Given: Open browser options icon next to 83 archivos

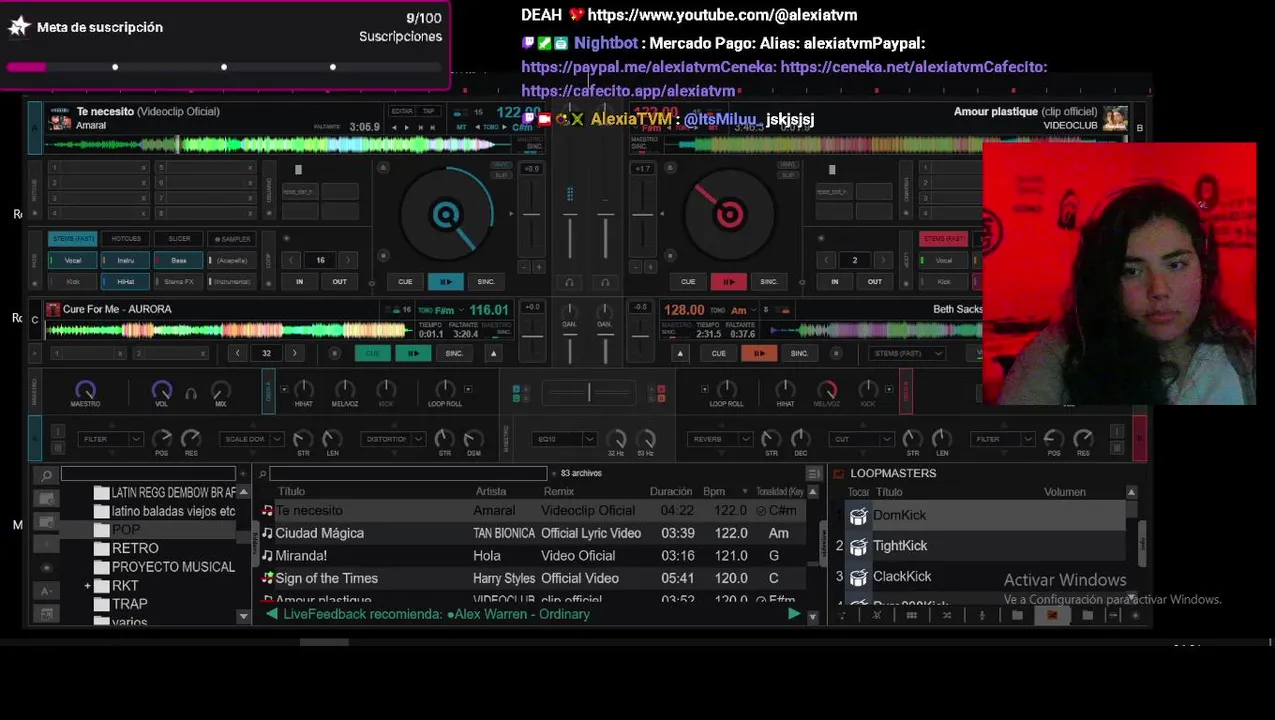Looking at the screenshot, I should coord(813,473).
